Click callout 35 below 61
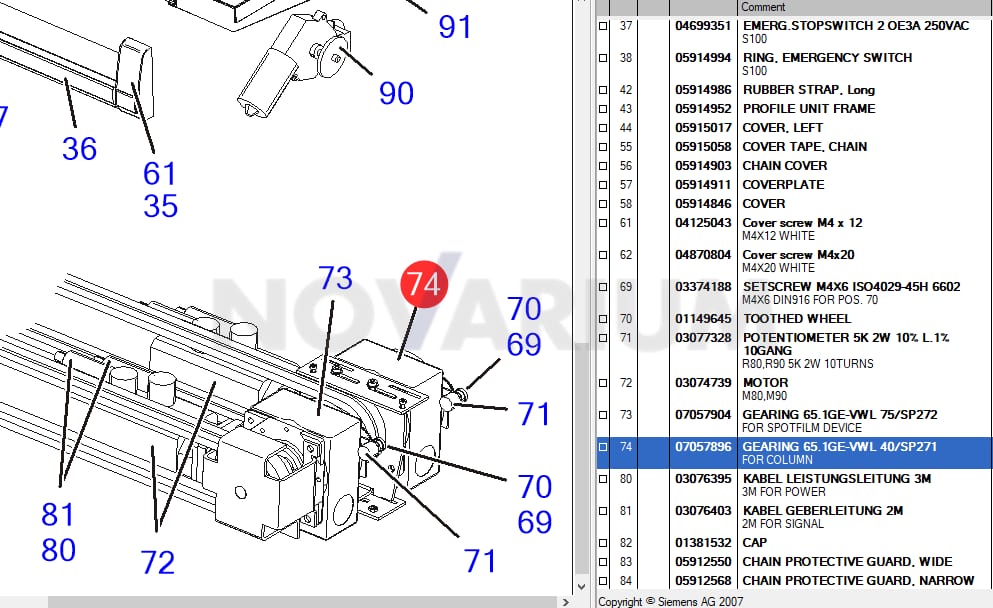993x608 pixels. pos(160,206)
